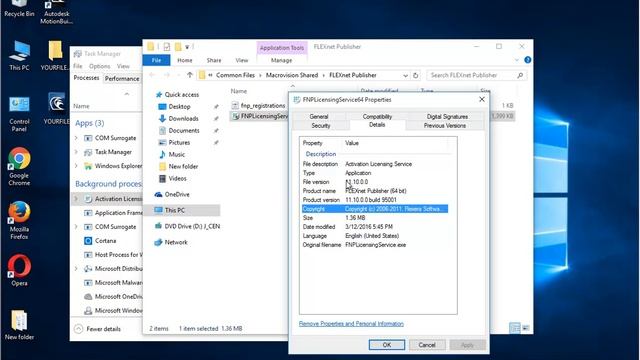
Task: Select the New folder desktop icon
Action: [x=19, y=325]
